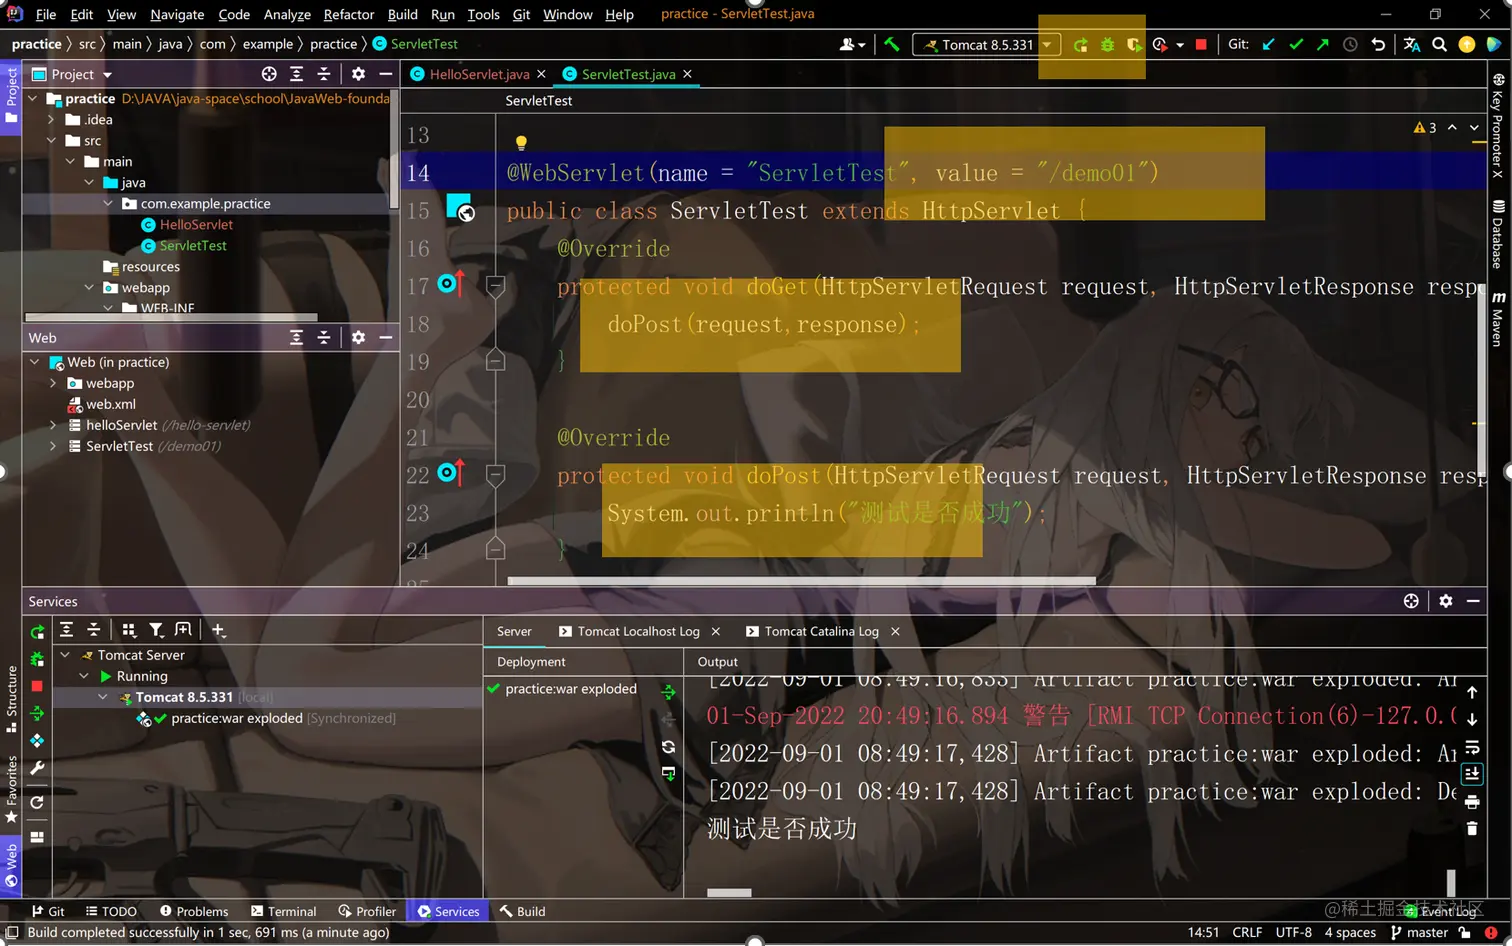The width and height of the screenshot is (1512, 946).
Task: Switch to Tomcat Catalina Log tab
Action: [x=821, y=631]
